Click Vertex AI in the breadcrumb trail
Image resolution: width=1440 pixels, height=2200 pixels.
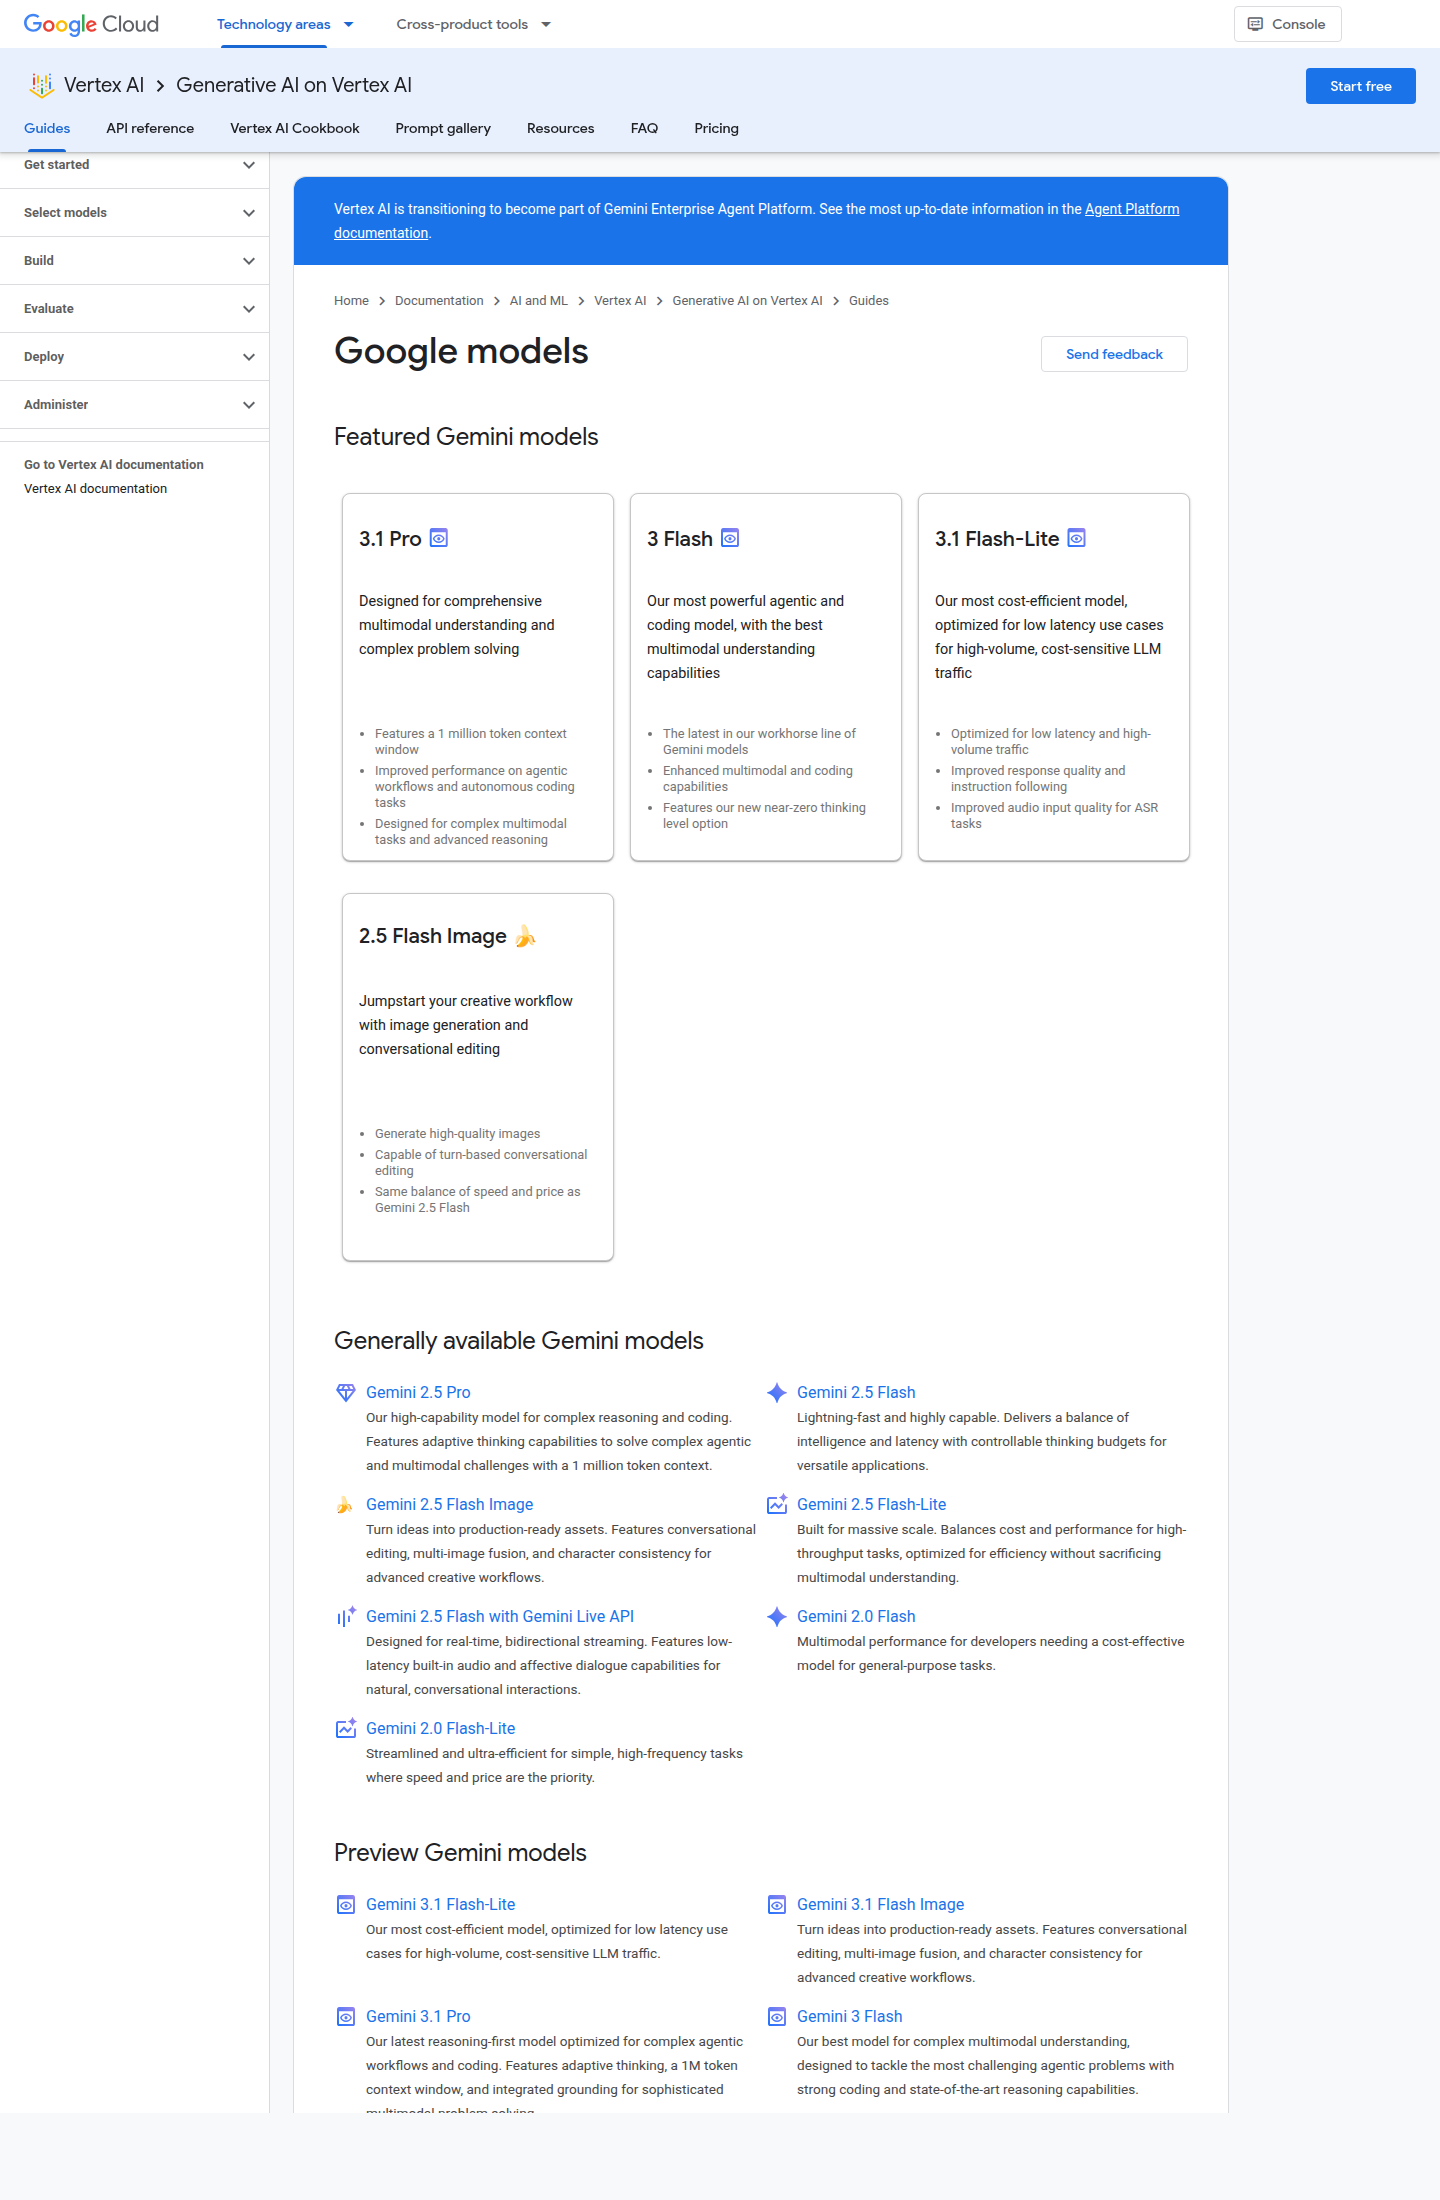coord(620,301)
